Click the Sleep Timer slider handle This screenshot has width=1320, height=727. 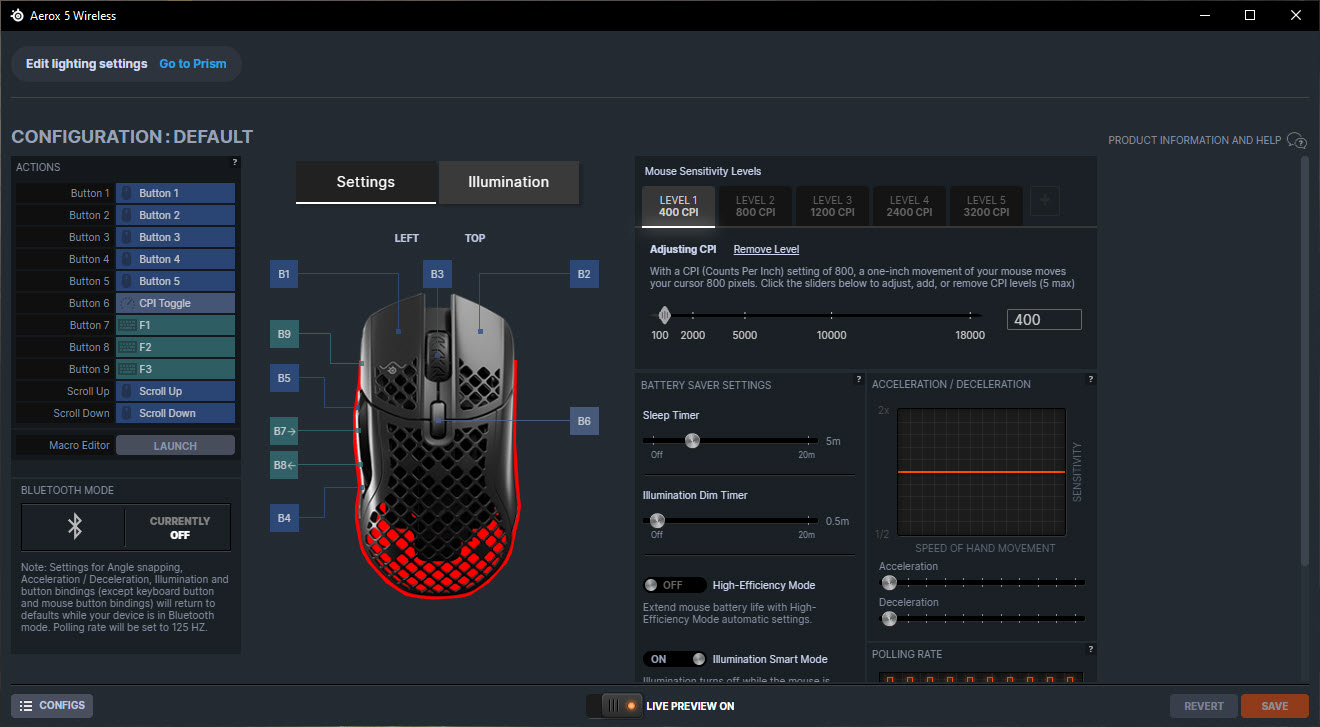point(691,440)
